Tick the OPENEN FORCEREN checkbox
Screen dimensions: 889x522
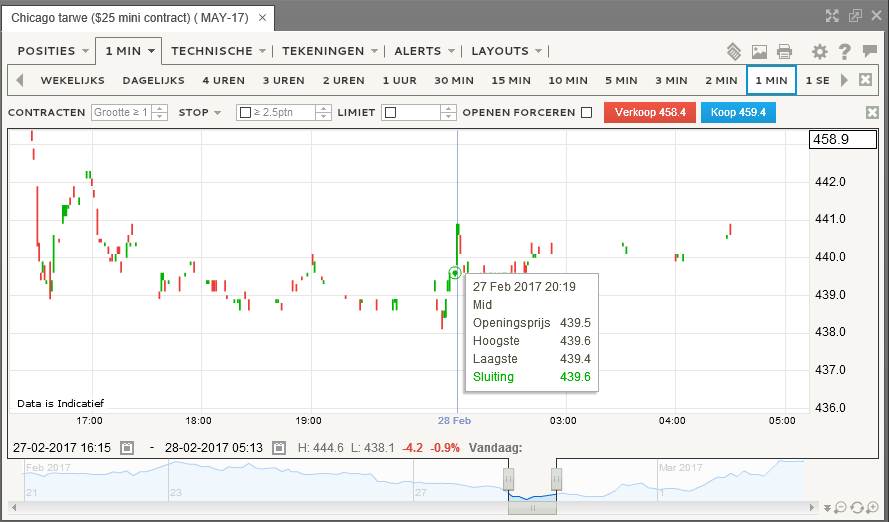(587, 113)
